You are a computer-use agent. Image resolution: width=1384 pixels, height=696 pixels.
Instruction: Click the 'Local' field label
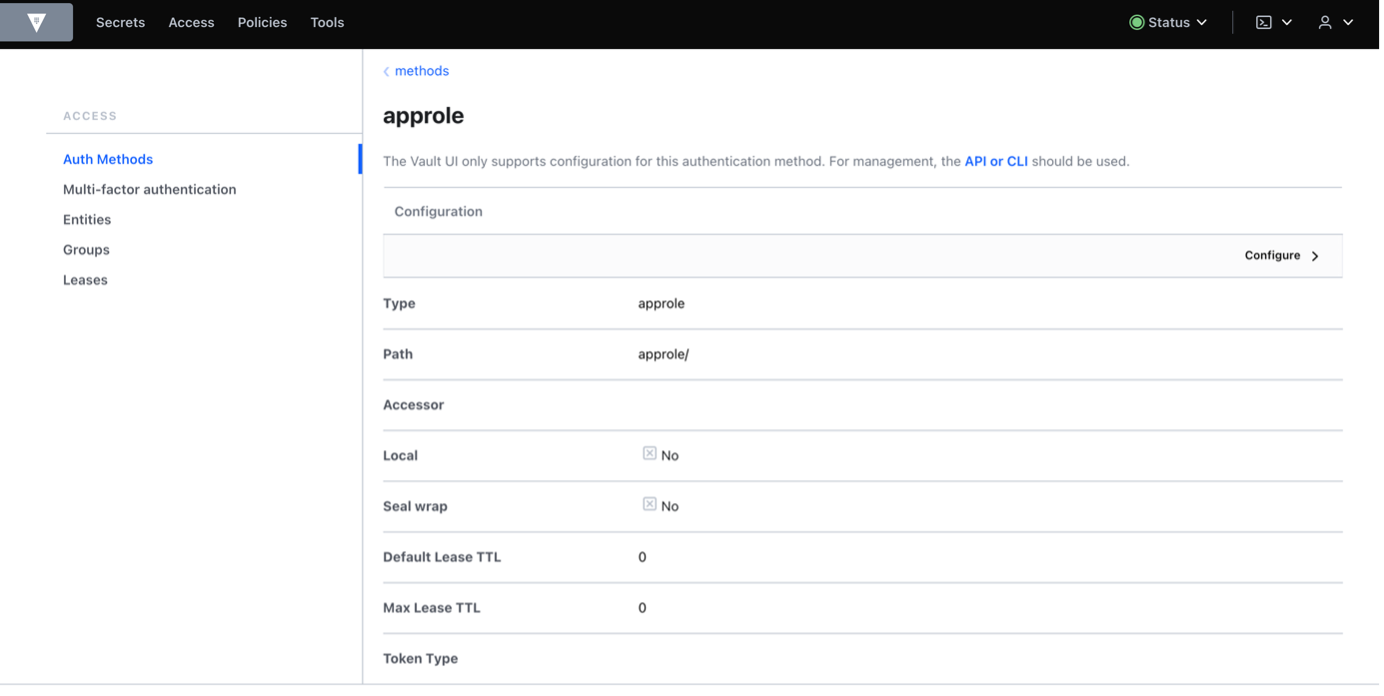(401, 456)
